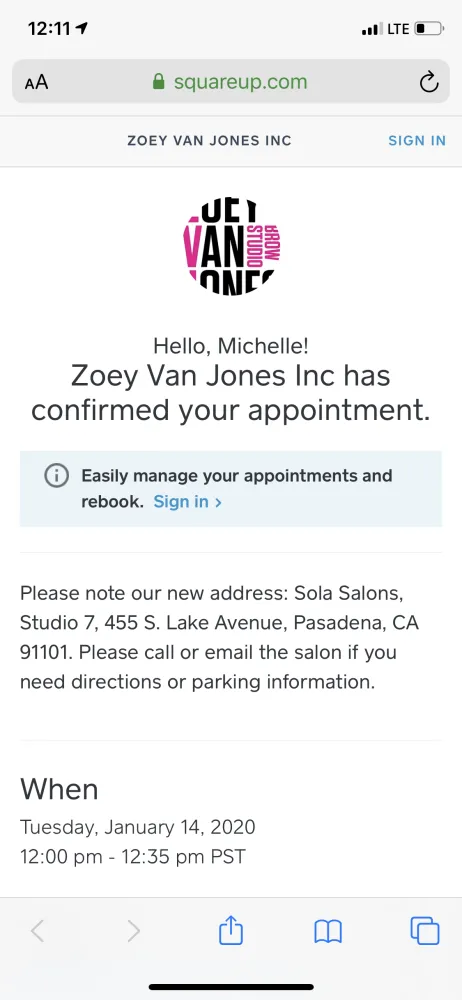Tap the appointment date Tuesday, January 14, 2020
Viewport: 462px width, 1000px height.
pos(138,827)
